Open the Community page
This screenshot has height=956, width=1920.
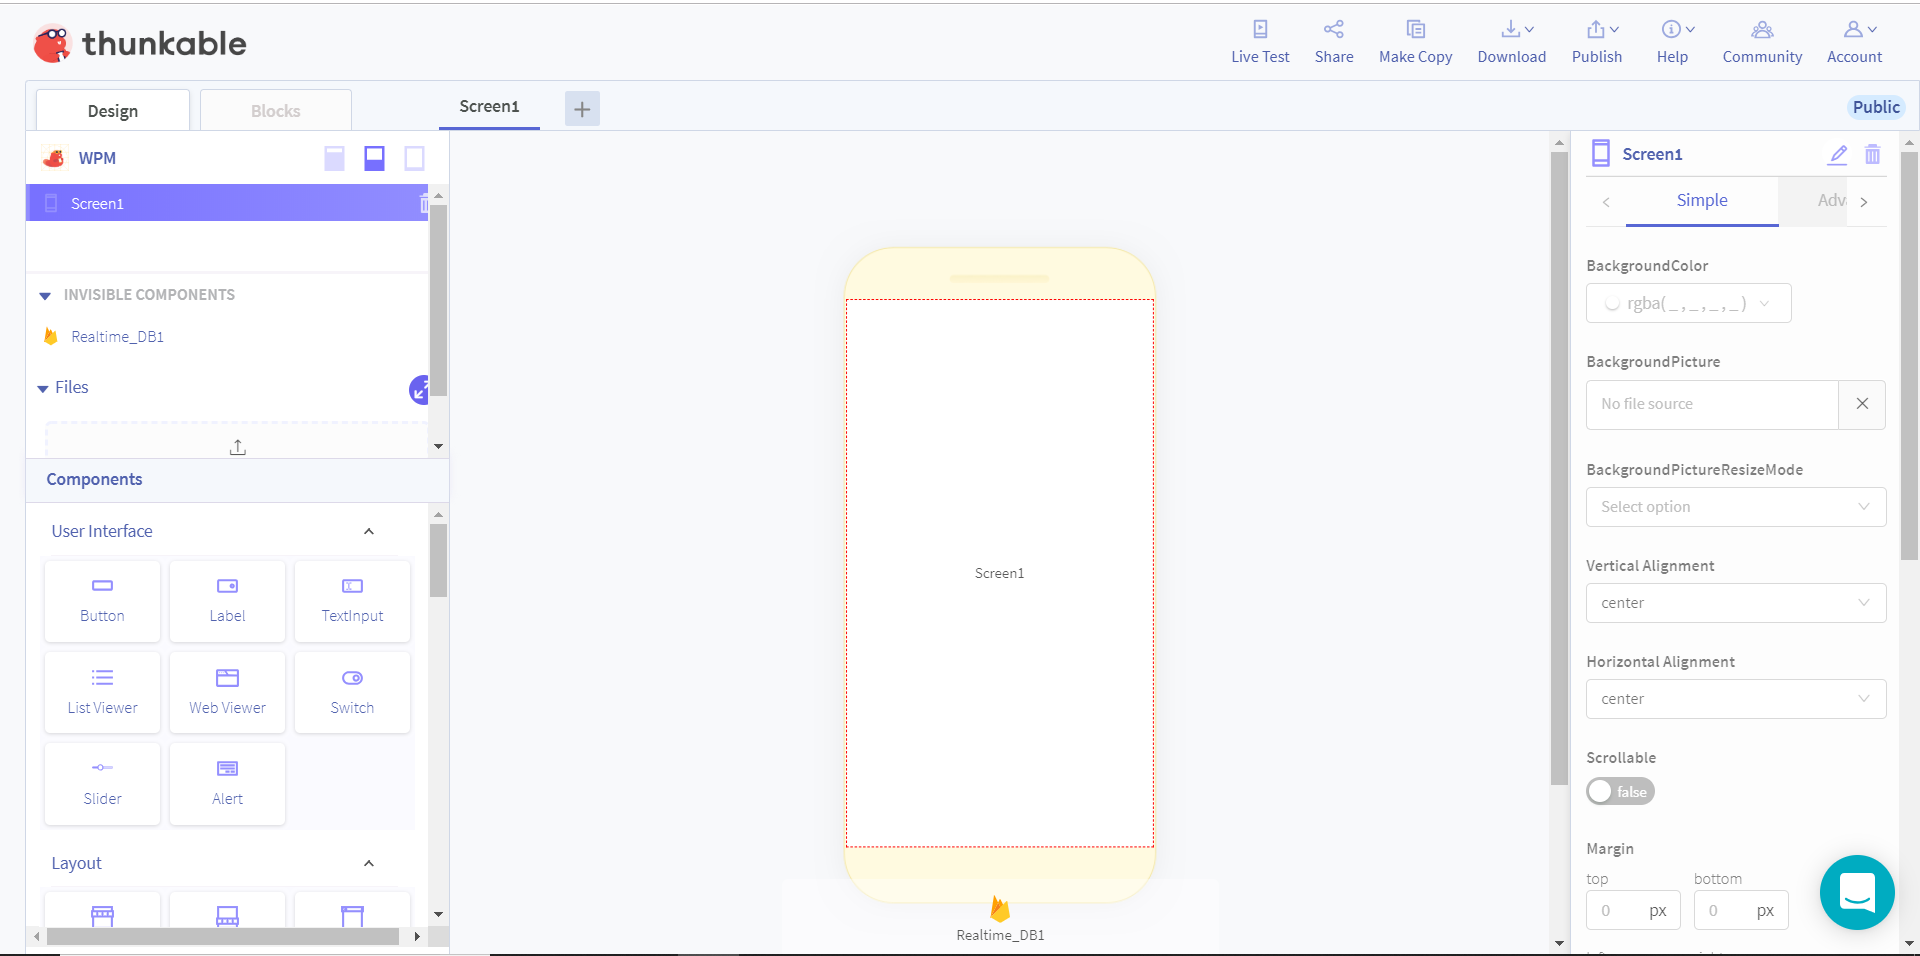[1762, 42]
